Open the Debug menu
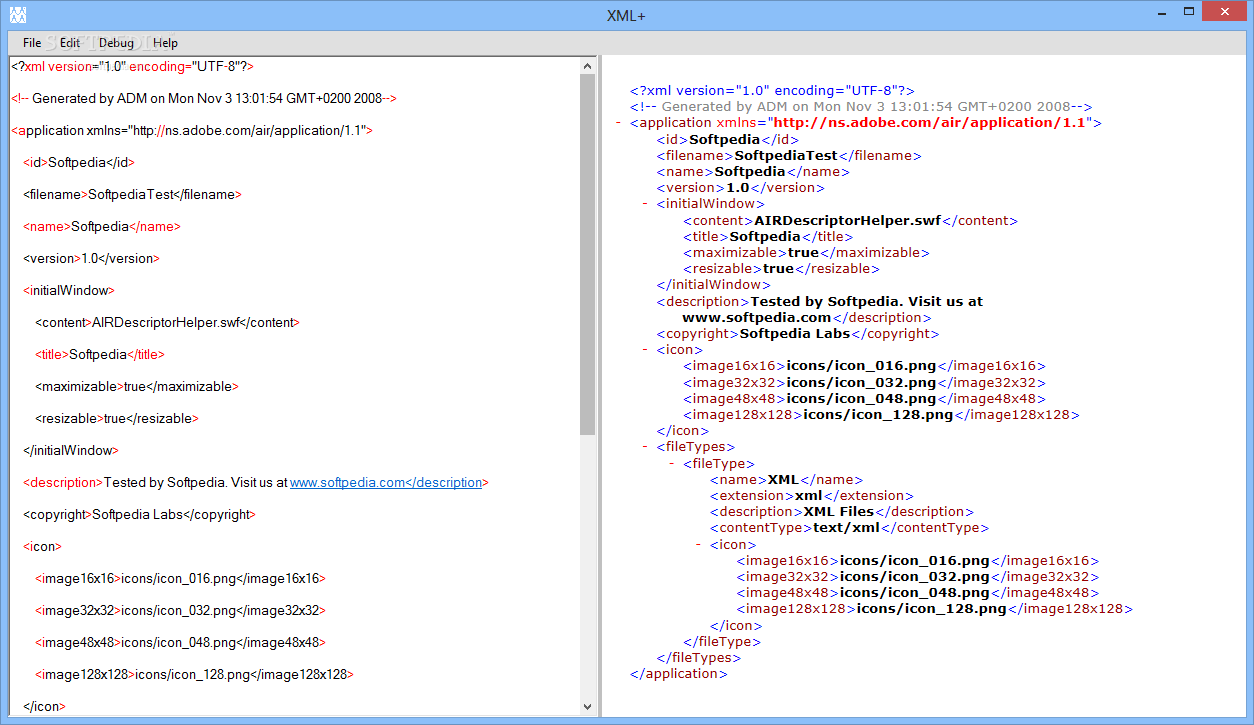 click(x=116, y=43)
